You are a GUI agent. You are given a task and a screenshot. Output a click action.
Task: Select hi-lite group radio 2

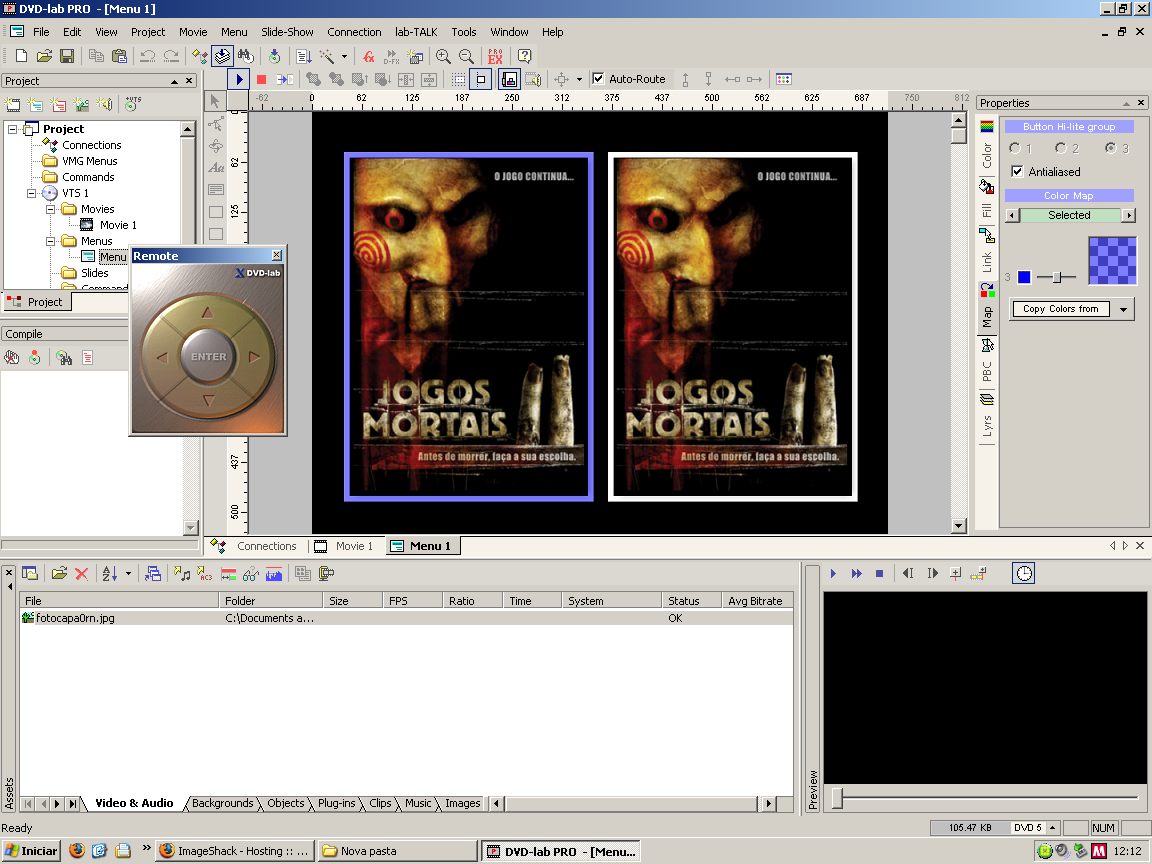tap(1060, 148)
